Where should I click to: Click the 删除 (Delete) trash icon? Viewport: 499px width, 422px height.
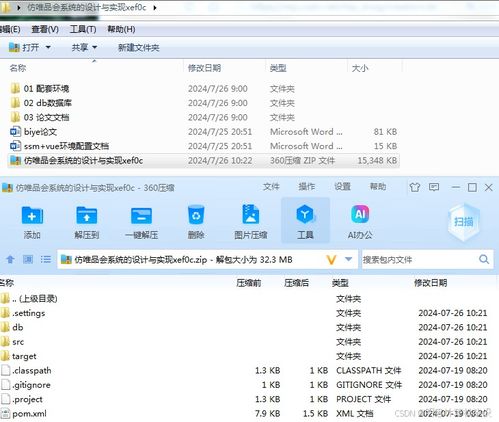click(x=196, y=215)
